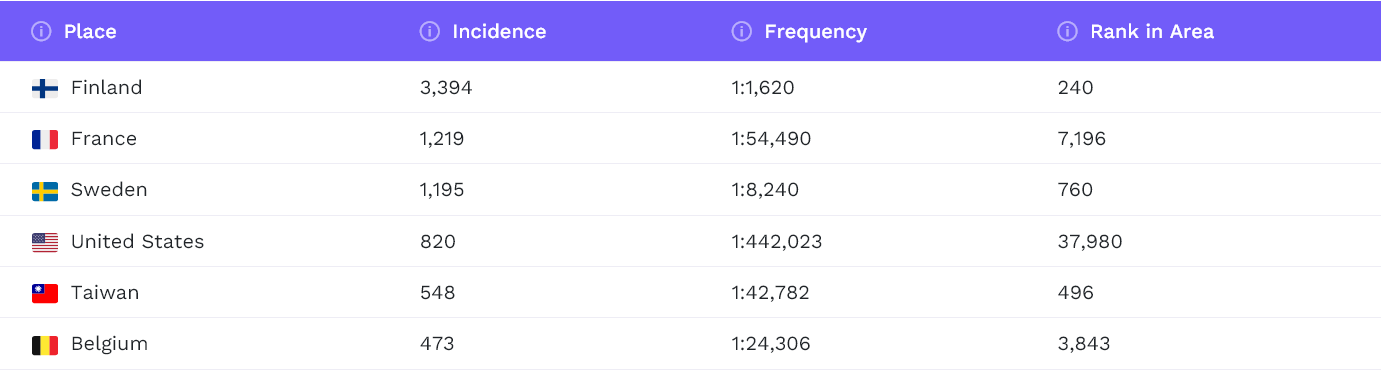The image size is (1381, 373).
Task: Select Sweden's incidence value 1,195
Action: click(442, 190)
